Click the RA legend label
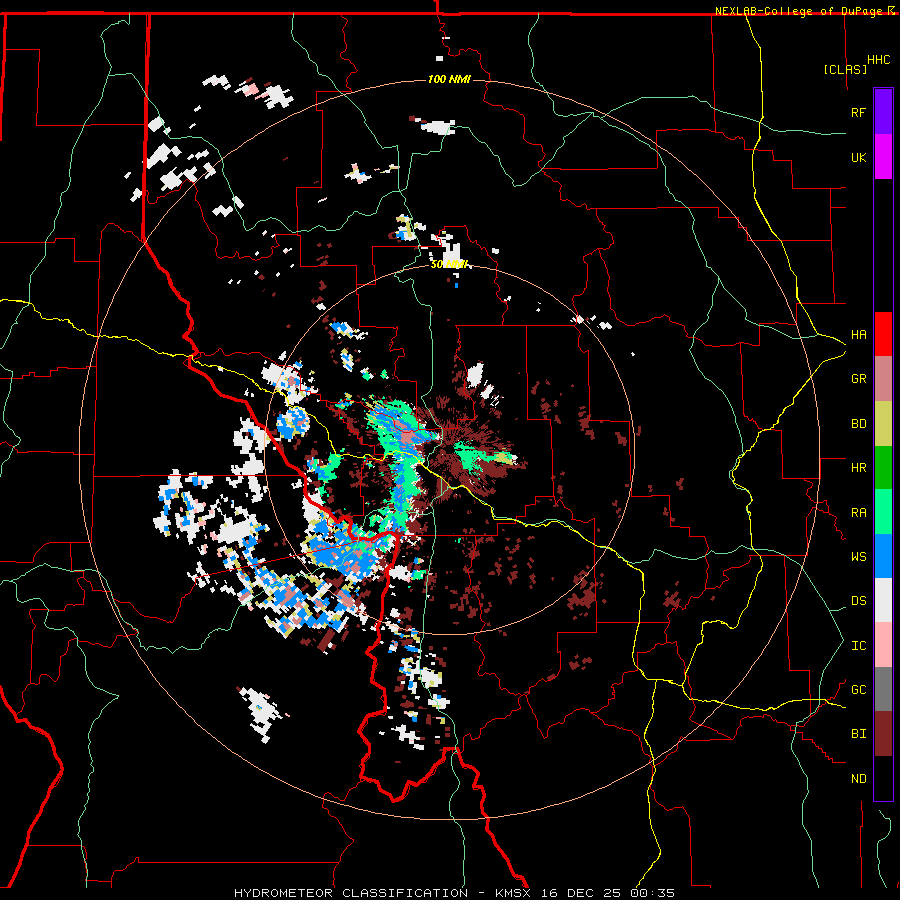900x900 pixels. 858,513
